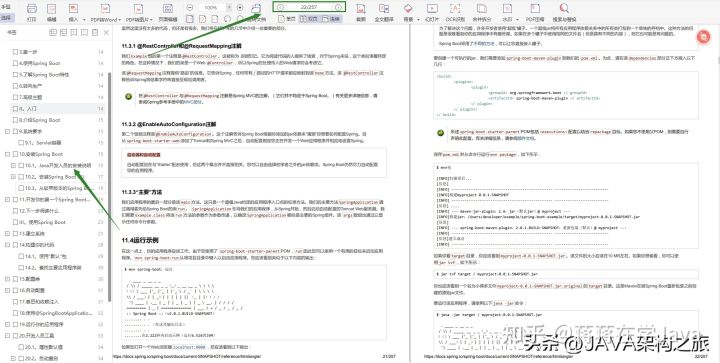Click the cloud document icon
The image size is (720, 363).
(x=256, y=9)
